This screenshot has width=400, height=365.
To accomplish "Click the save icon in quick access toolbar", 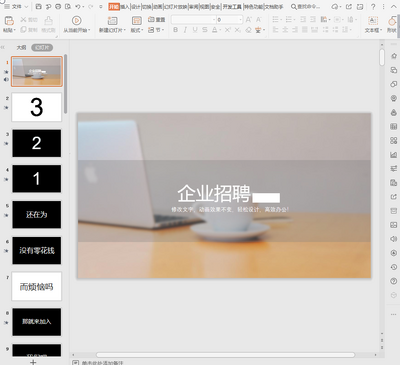I will [x=38, y=7].
